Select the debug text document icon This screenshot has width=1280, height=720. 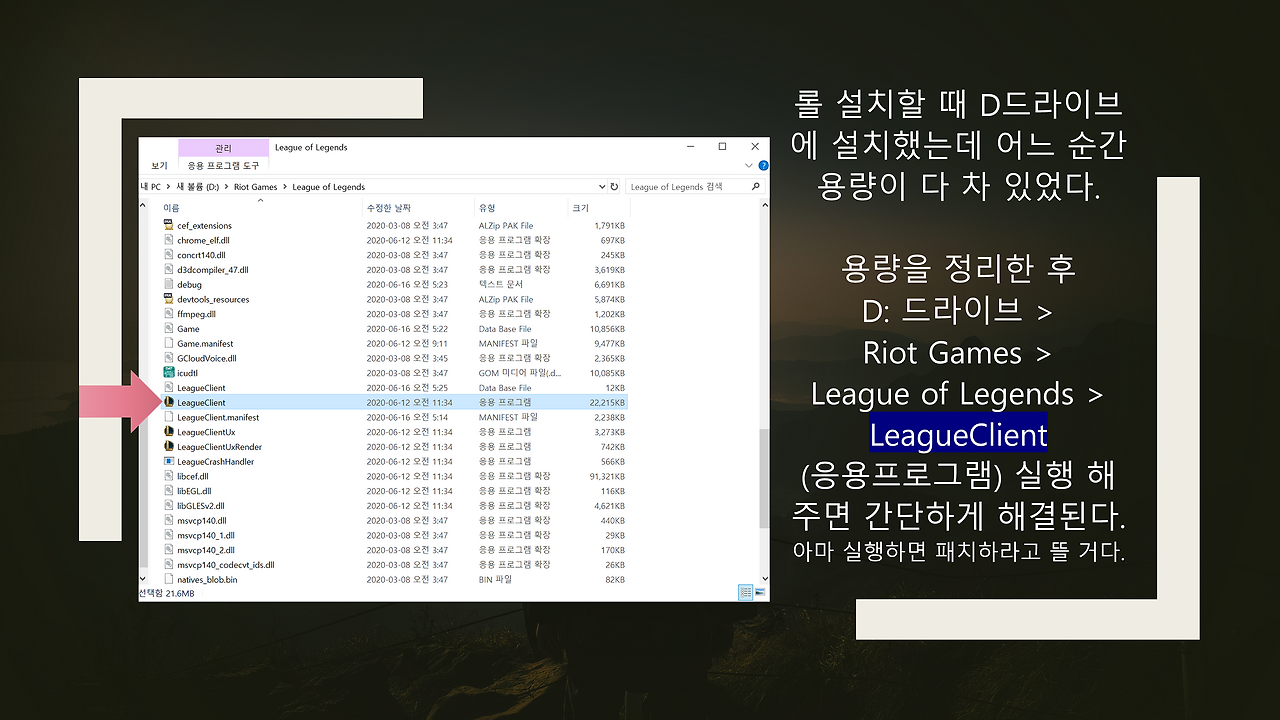[x=169, y=284]
